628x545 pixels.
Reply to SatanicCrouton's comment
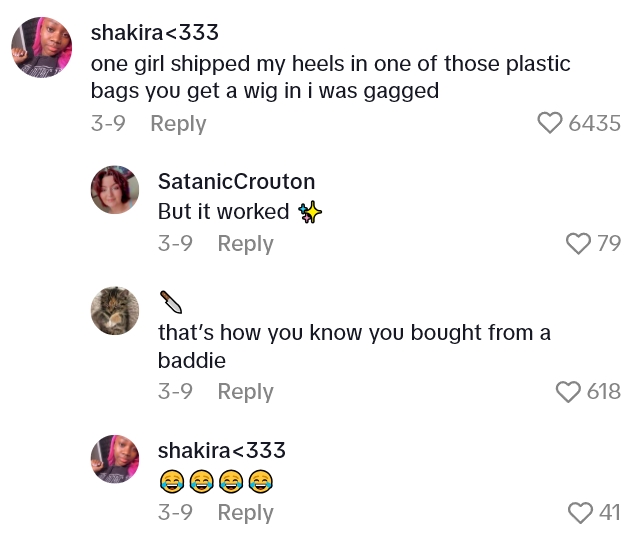point(245,243)
